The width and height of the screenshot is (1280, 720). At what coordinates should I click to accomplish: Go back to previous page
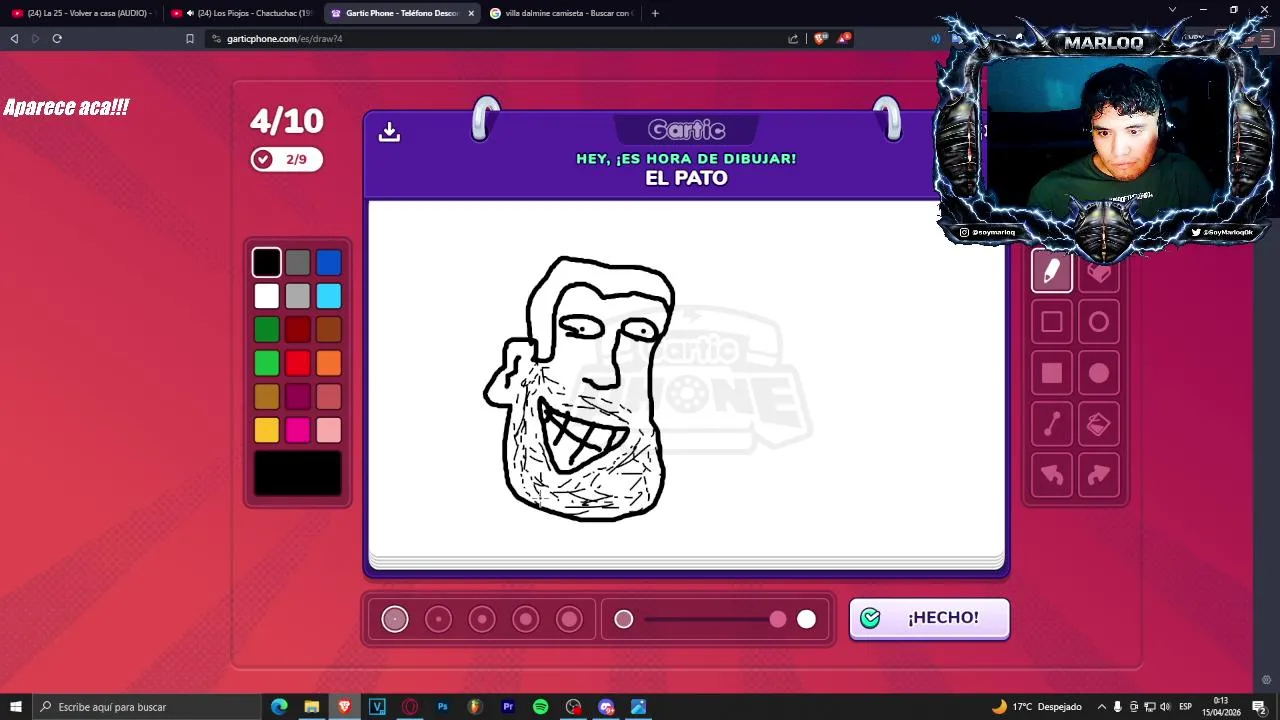coord(14,39)
